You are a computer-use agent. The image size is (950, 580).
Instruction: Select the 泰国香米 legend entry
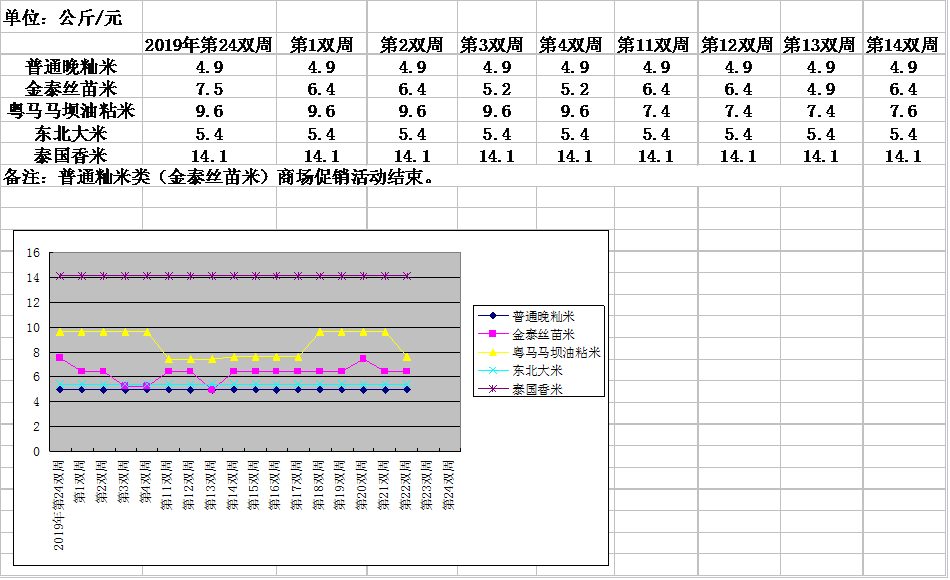[536, 389]
